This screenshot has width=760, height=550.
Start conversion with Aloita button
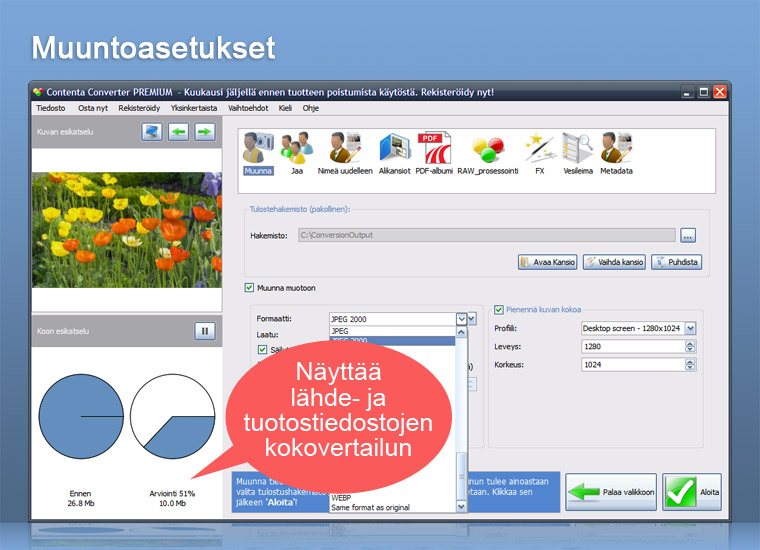click(692, 492)
